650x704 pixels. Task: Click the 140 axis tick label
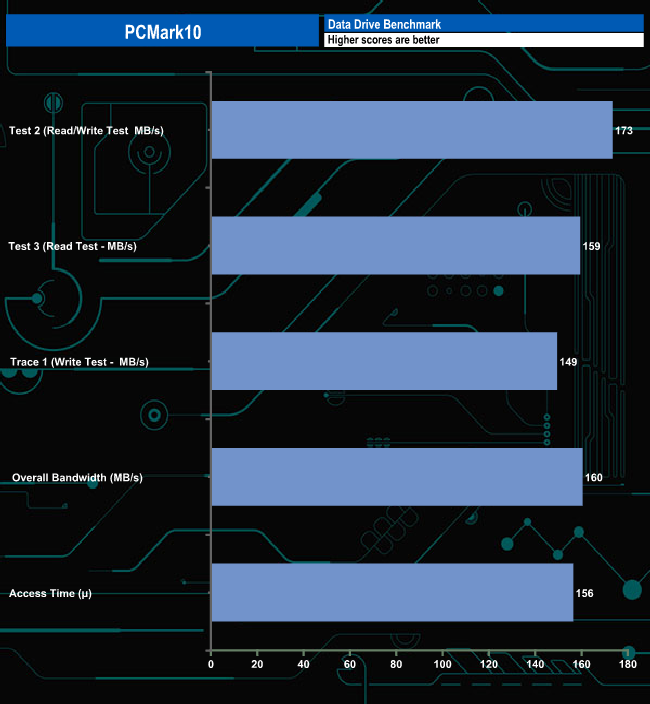coord(535,664)
